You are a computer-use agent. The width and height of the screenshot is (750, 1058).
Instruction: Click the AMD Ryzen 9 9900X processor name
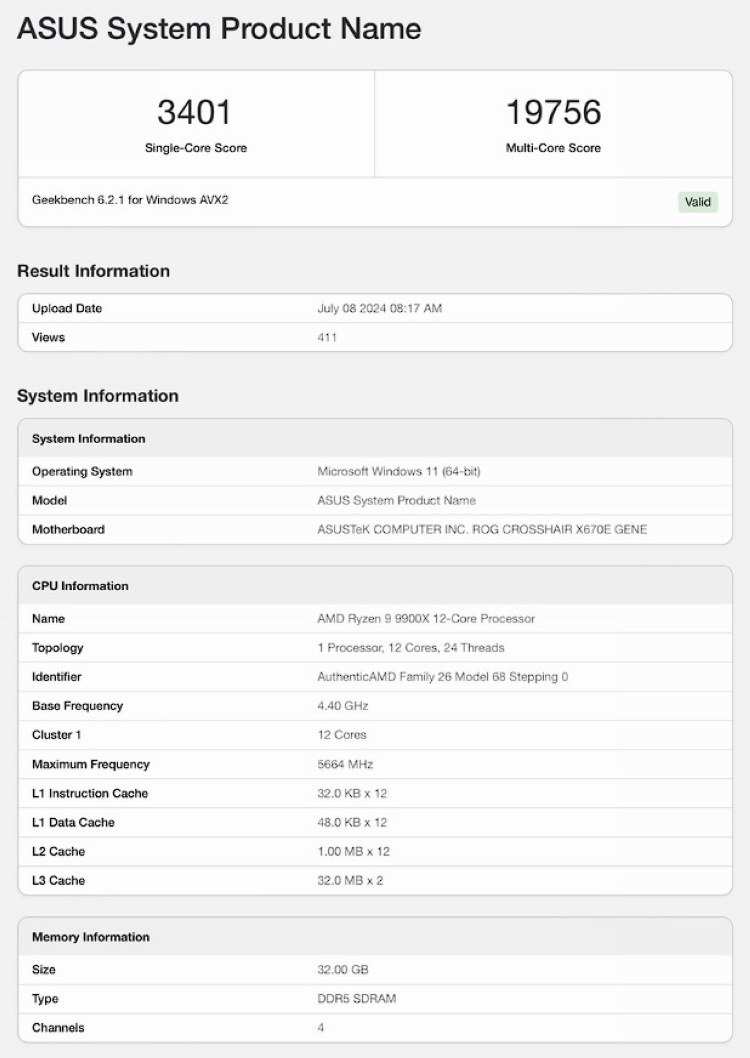tap(426, 619)
